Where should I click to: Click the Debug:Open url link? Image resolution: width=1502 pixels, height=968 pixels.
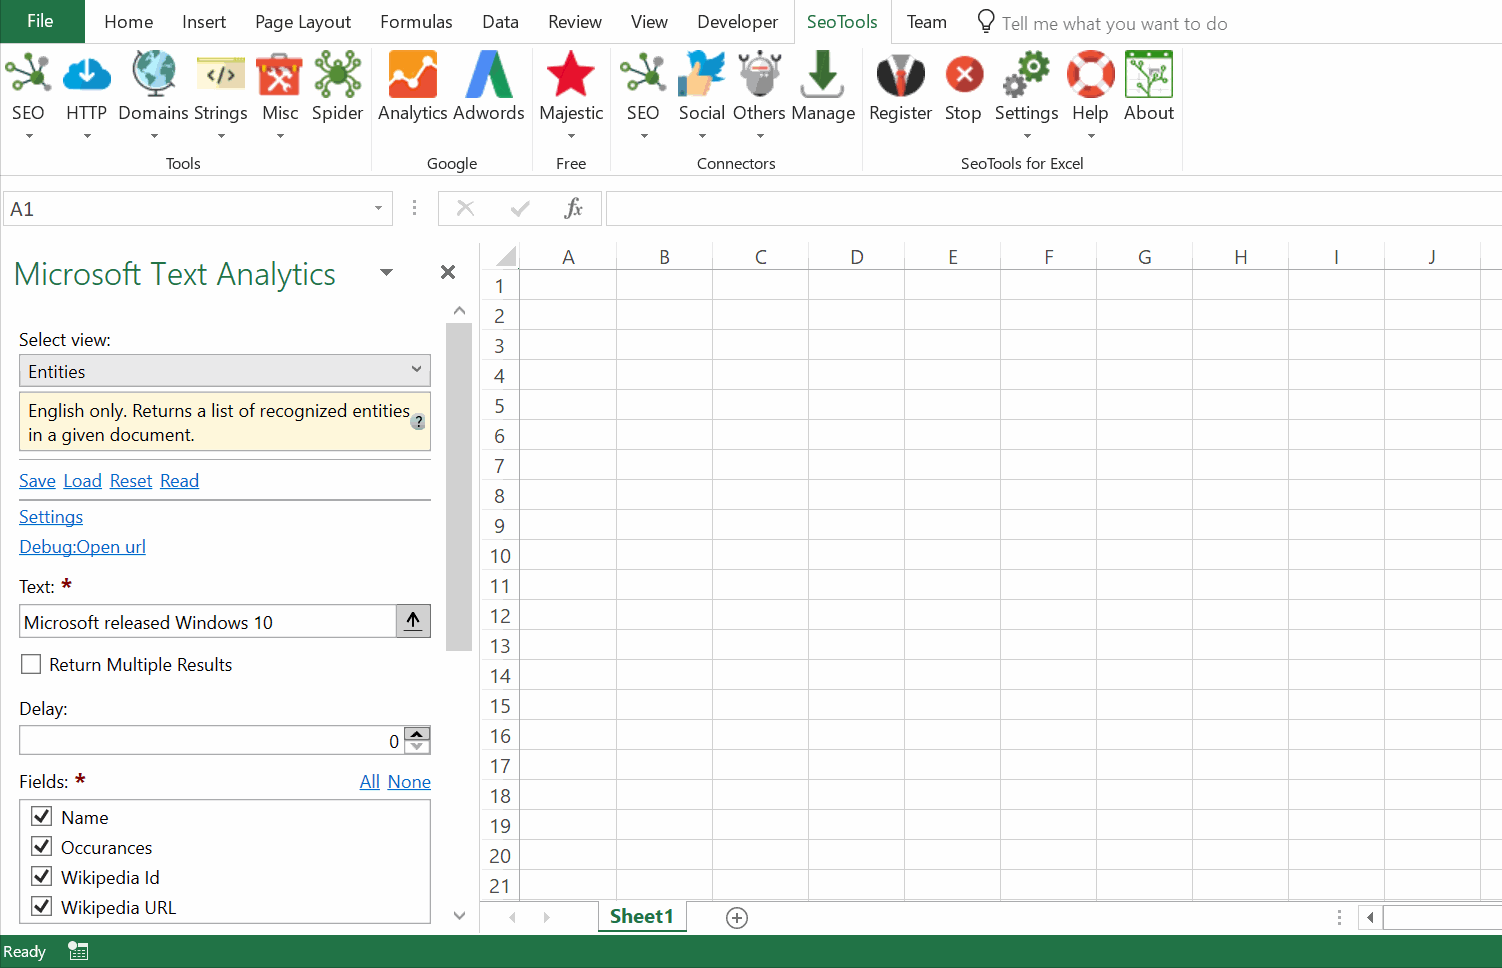click(82, 547)
